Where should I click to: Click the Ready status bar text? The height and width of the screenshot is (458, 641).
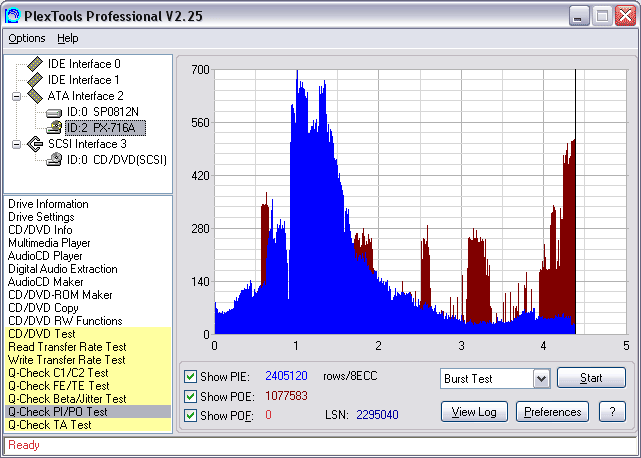coord(24,445)
